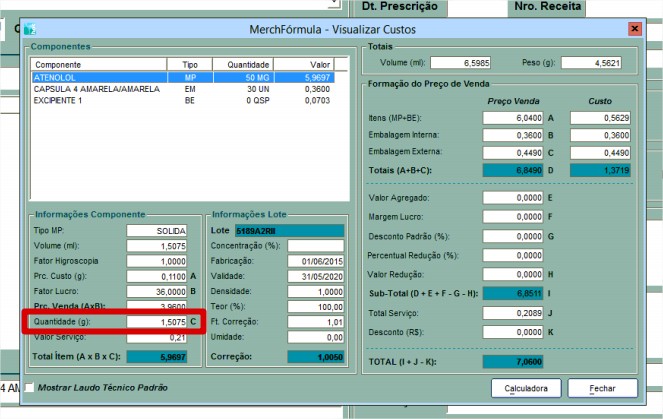The image size is (663, 419).
Task: Click the Peso (g) totals field
Action: 591,63
